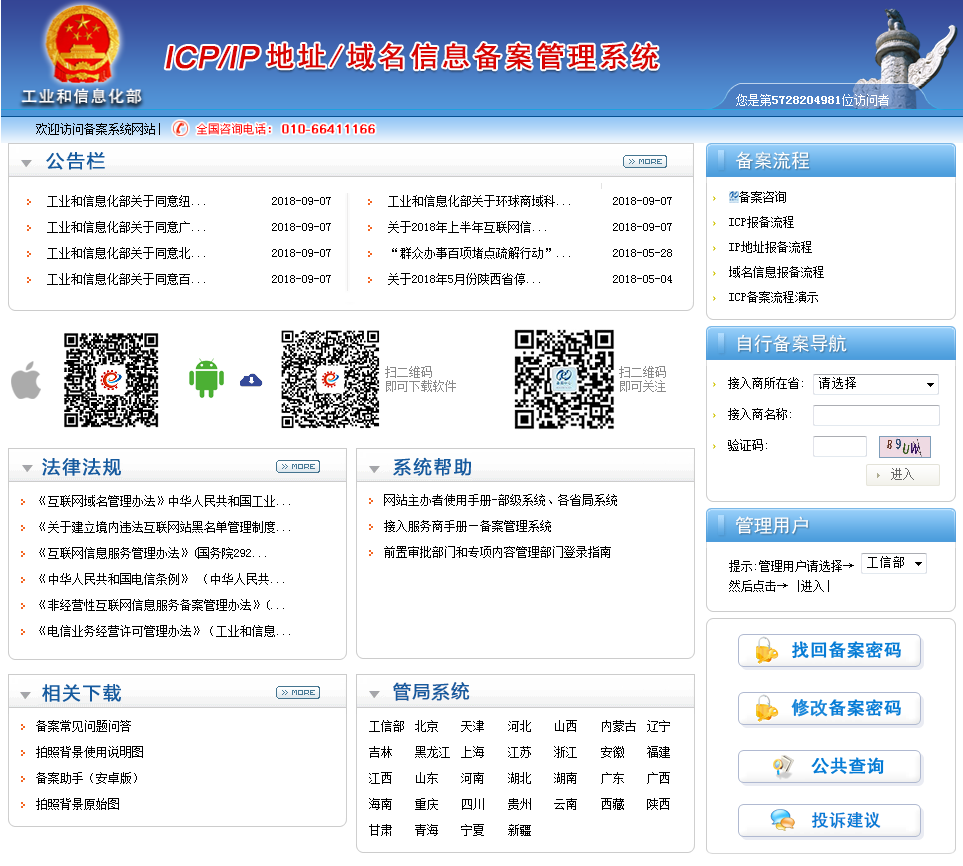Open the 接入商所在省 province dropdown
The width and height of the screenshot is (963, 866).
tap(875, 384)
